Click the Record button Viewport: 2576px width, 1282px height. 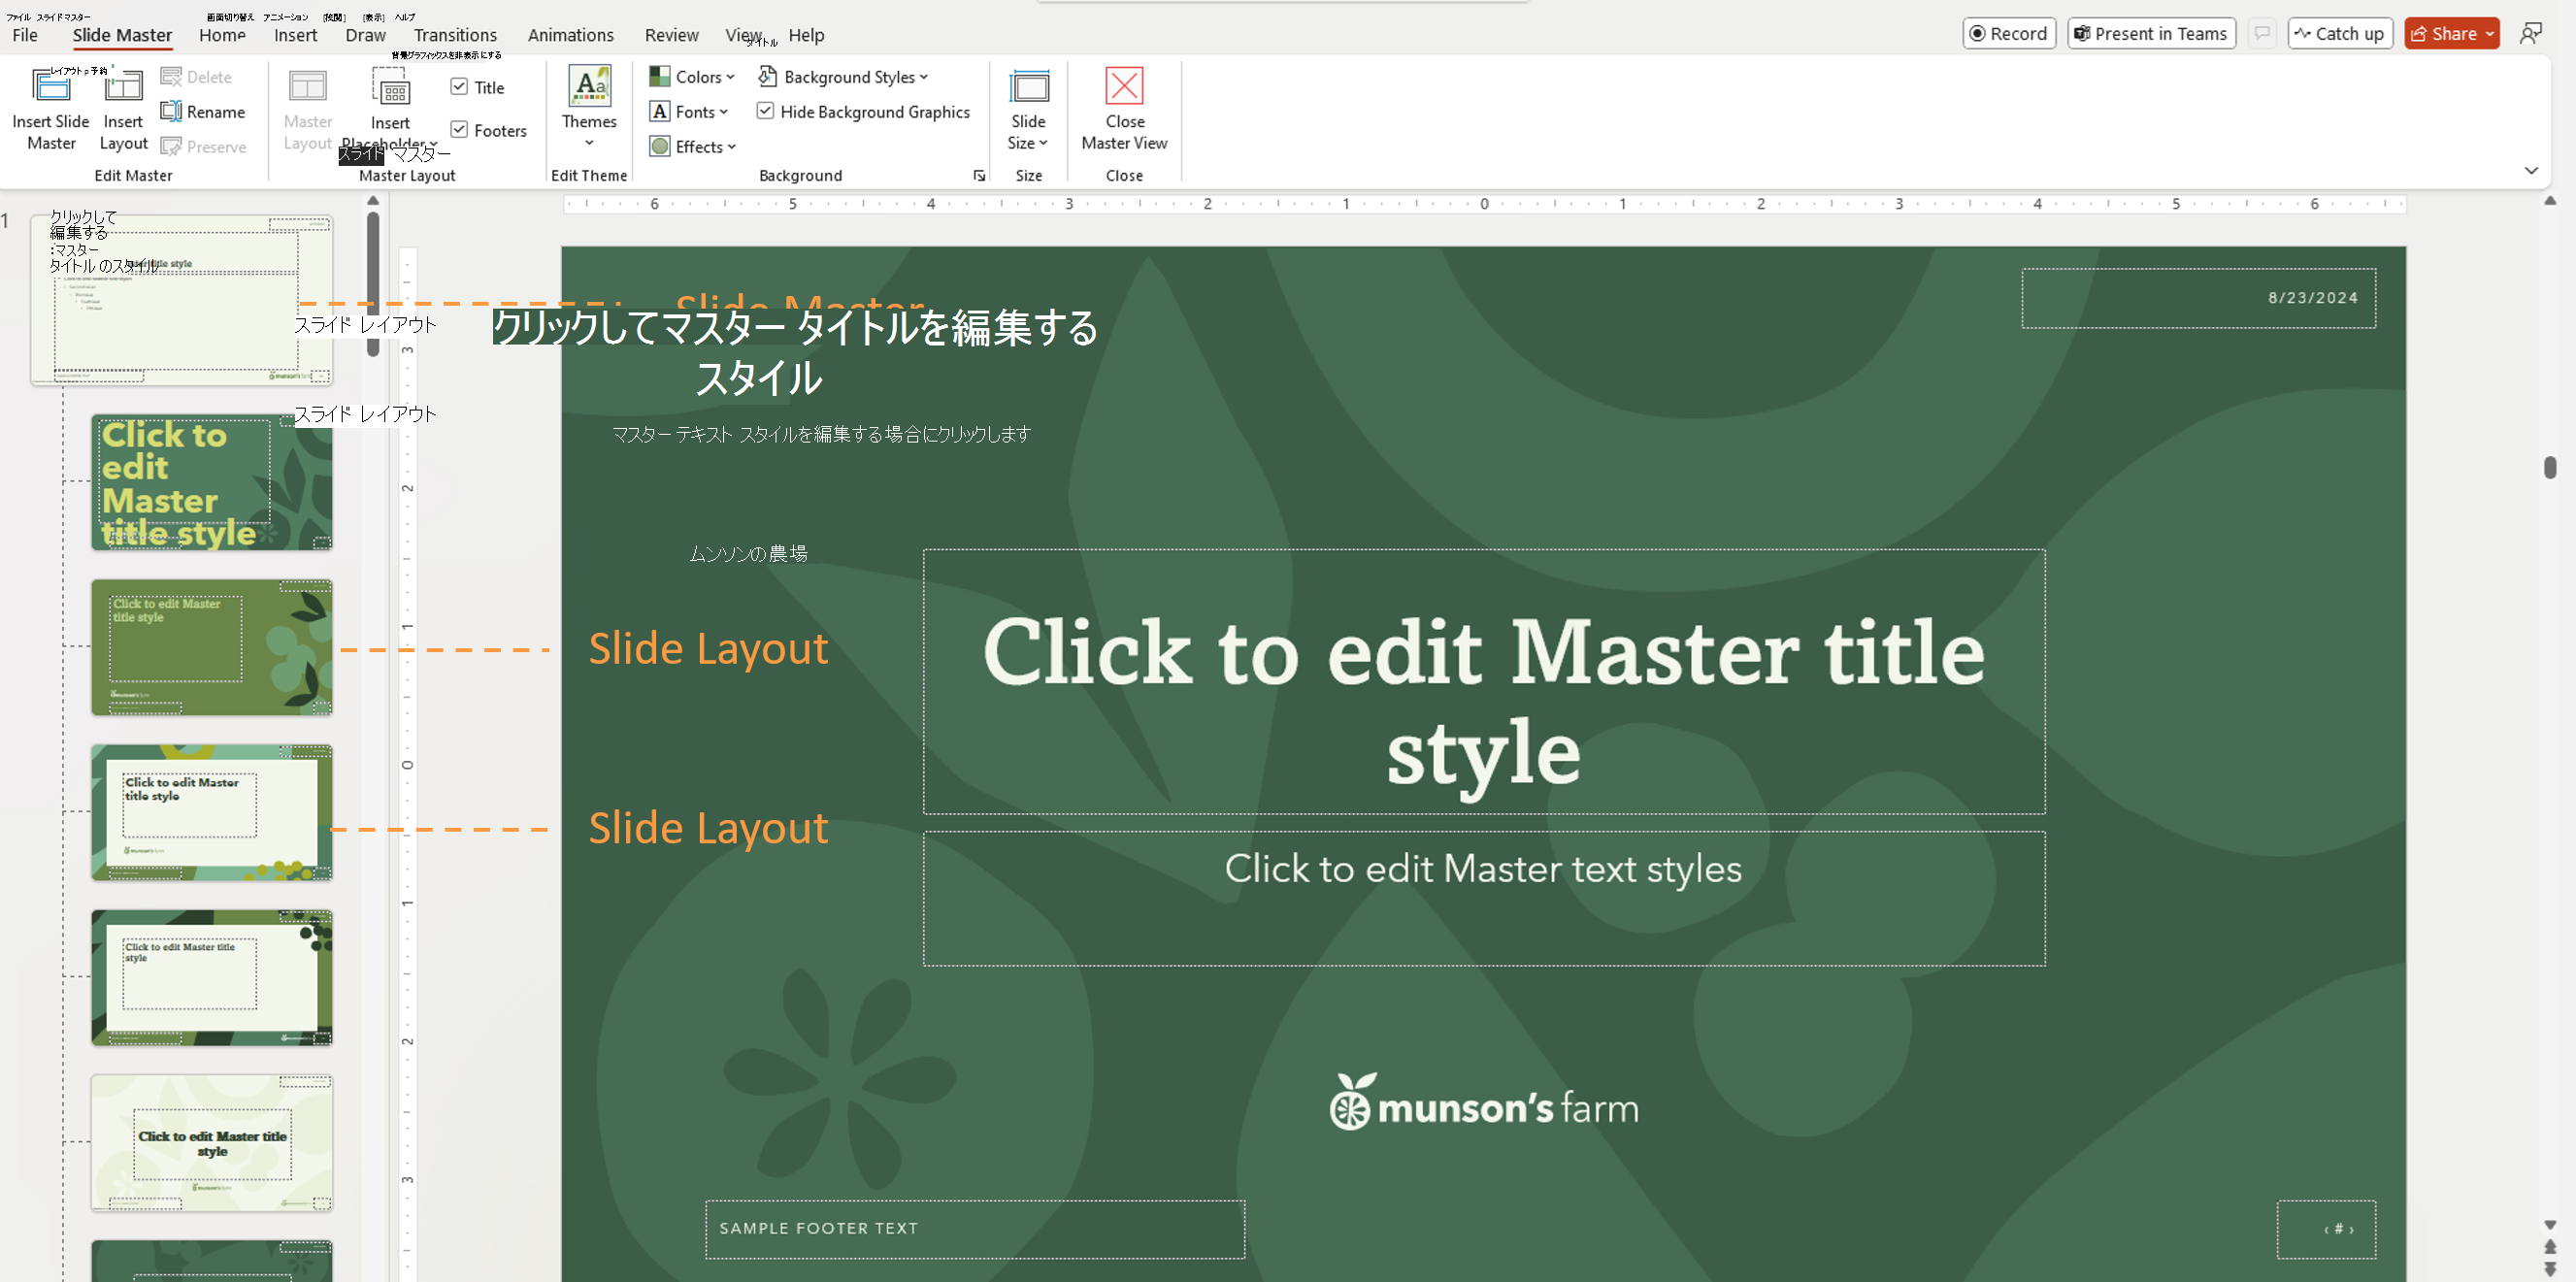pyautogui.click(x=2009, y=34)
